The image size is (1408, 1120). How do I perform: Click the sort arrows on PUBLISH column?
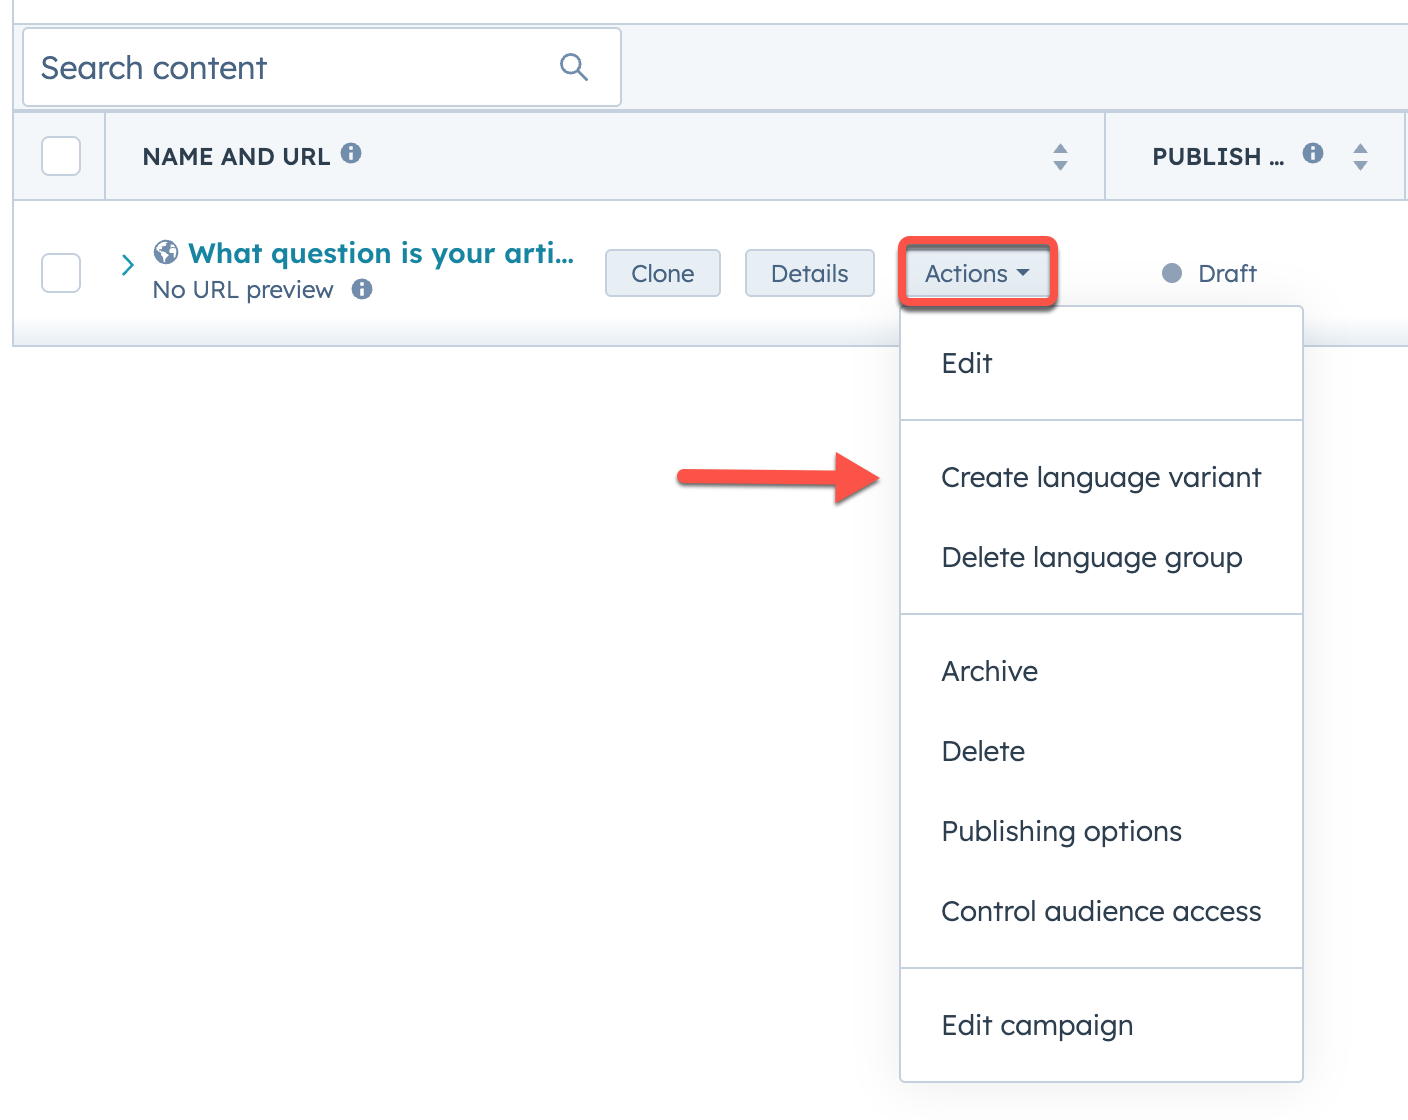pyautogui.click(x=1360, y=156)
